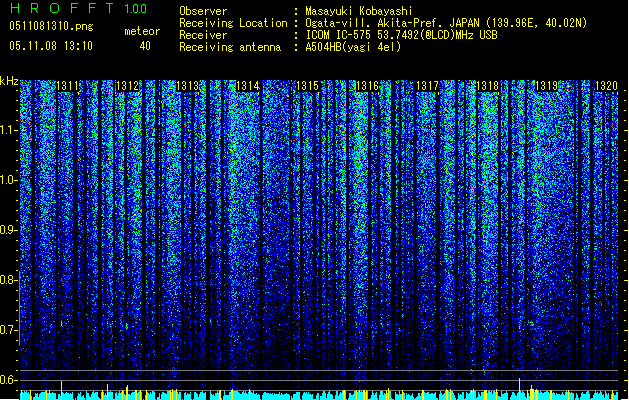Click receiver text ICOM IC-575 53.7492 MHz USB
Viewport: 629px width, 400px height.
[402, 35]
